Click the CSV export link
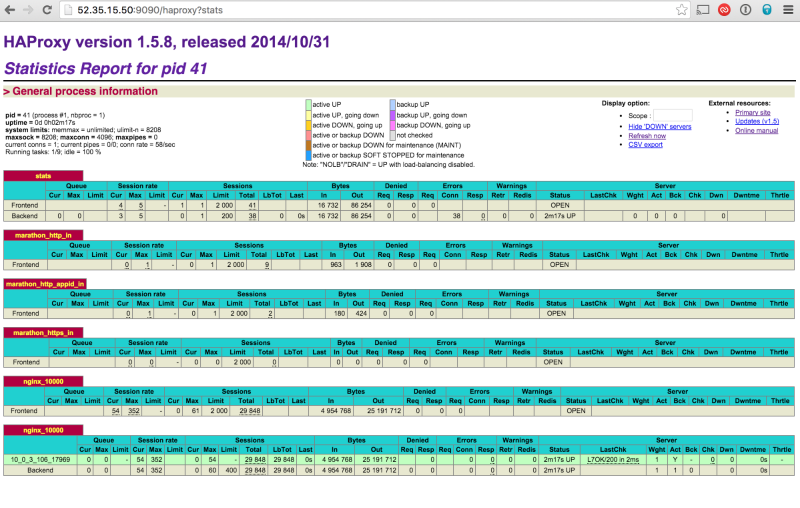The image size is (800, 508). pos(645,145)
